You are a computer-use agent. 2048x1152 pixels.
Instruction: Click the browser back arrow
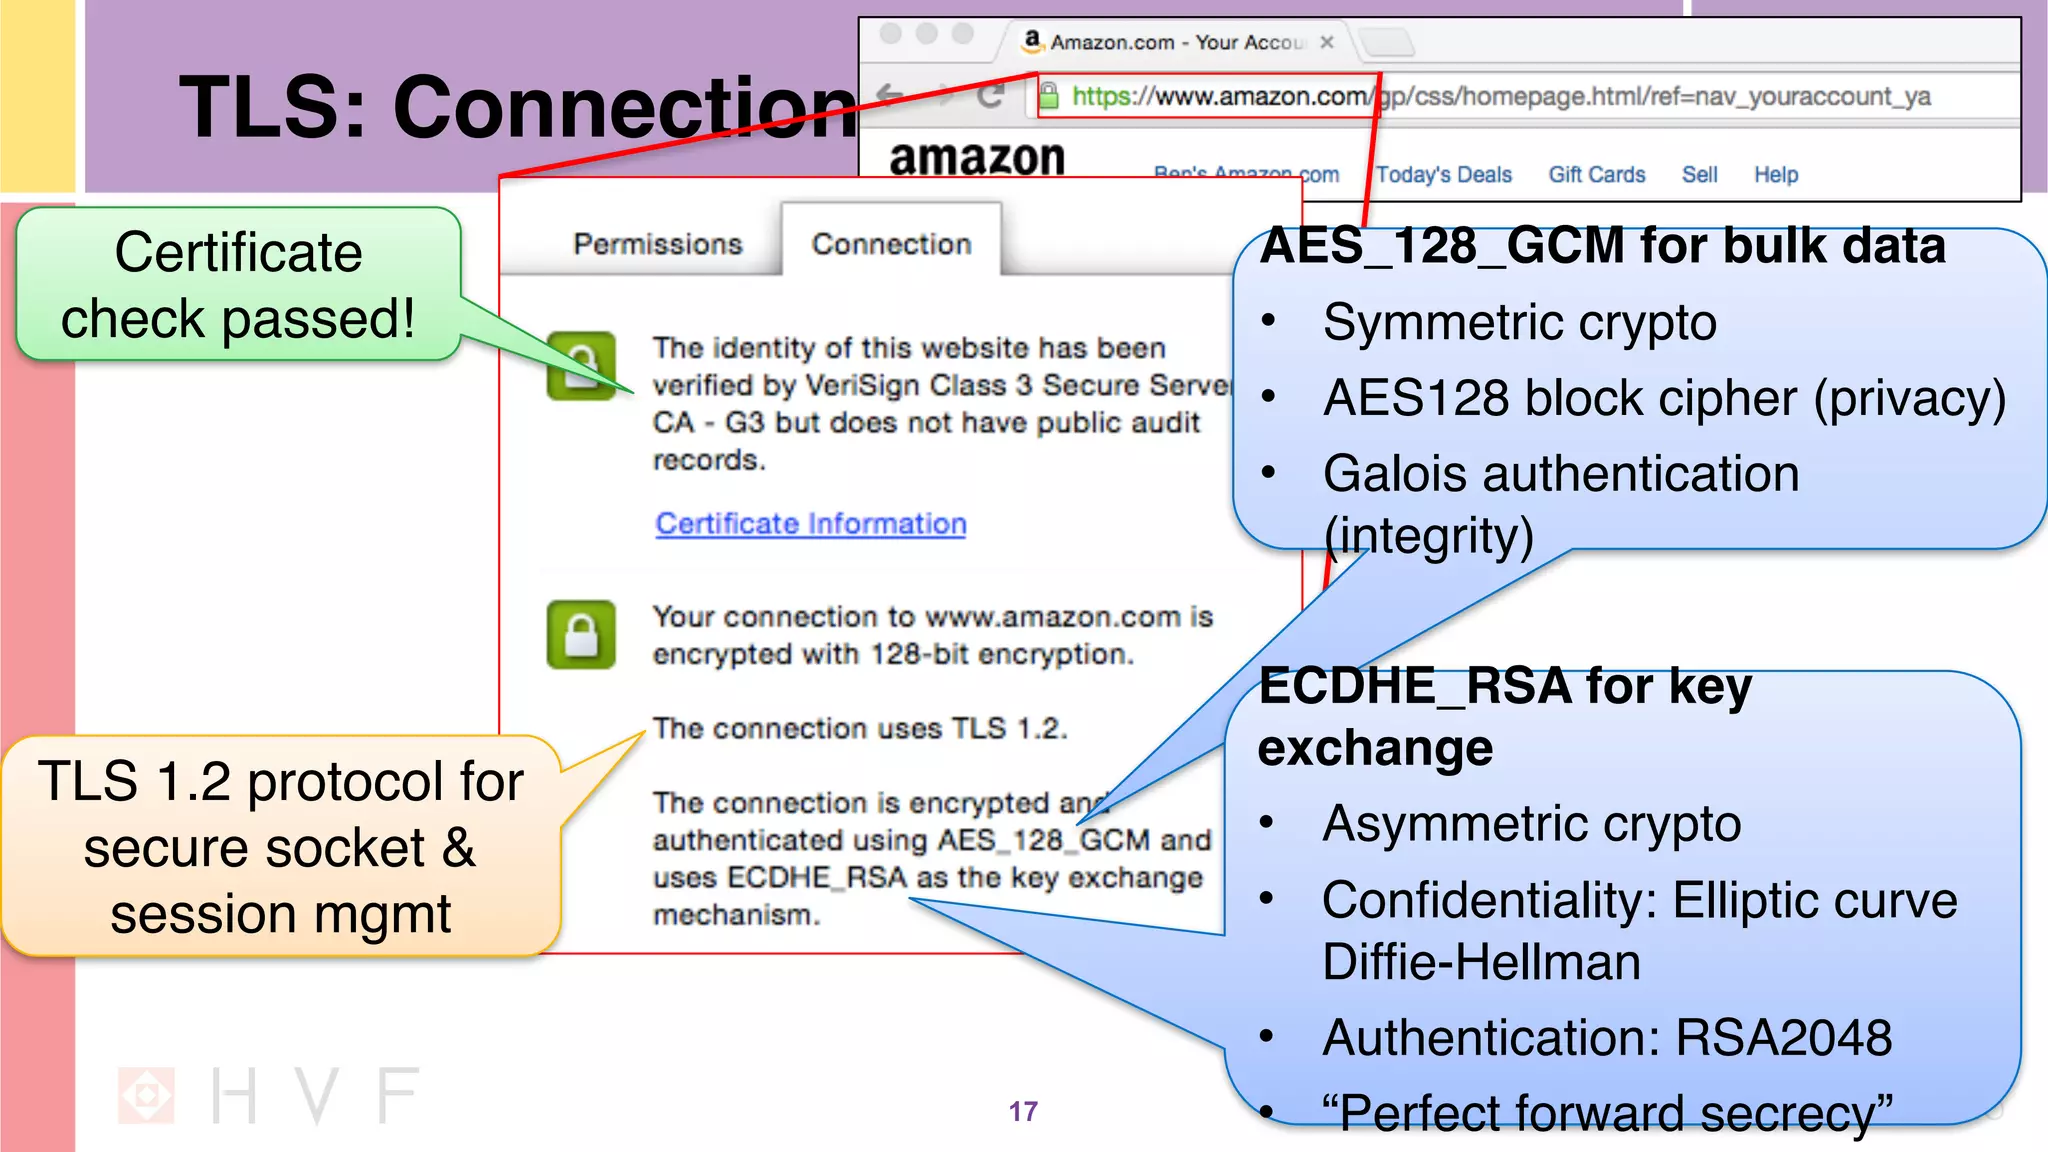click(889, 96)
